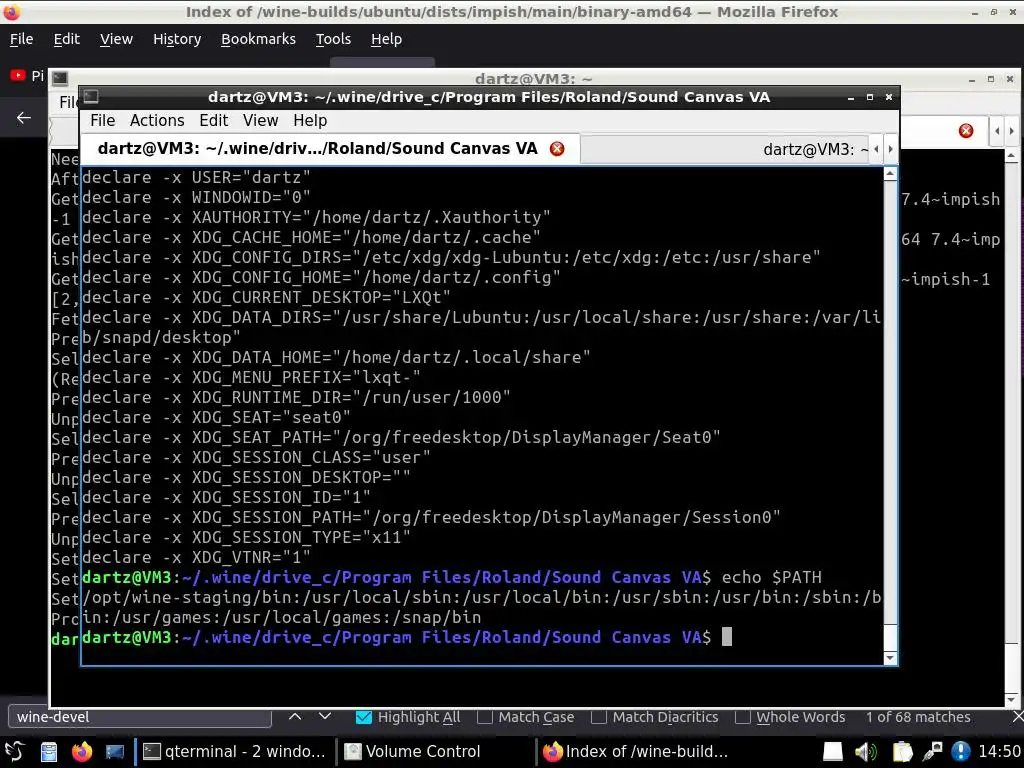Open Firefox History menu

tap(177, 39)
